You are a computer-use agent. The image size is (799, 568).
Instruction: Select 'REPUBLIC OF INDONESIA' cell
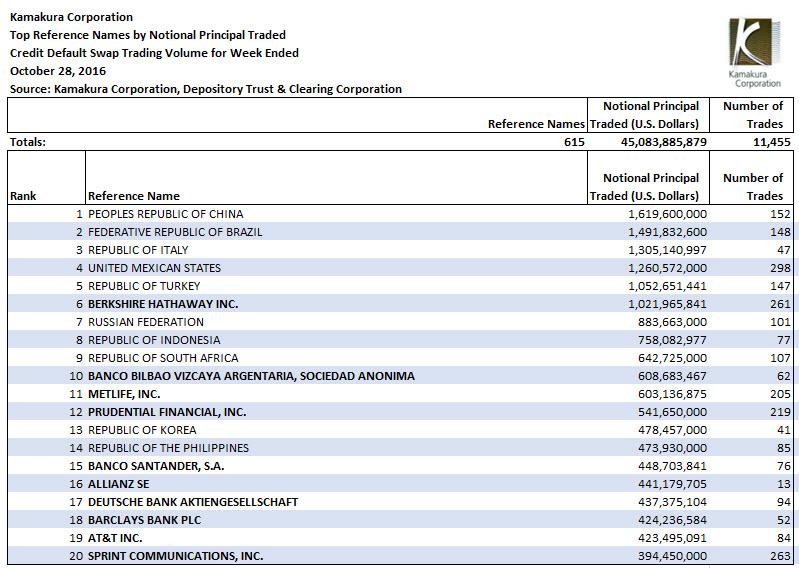click(154, 340)
